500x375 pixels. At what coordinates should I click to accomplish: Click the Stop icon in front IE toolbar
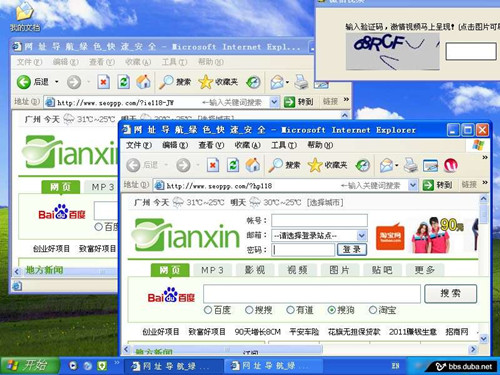tap(213, 165)
